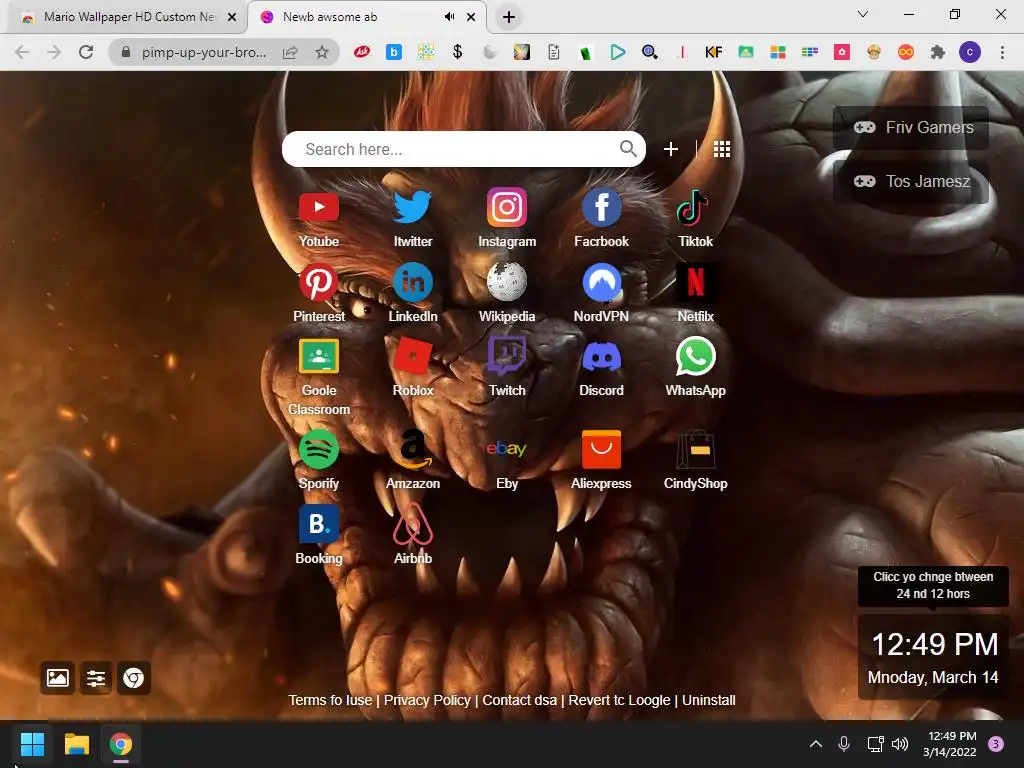Open the notification count badge
The image size is (1024, 768).
(996, 744)
